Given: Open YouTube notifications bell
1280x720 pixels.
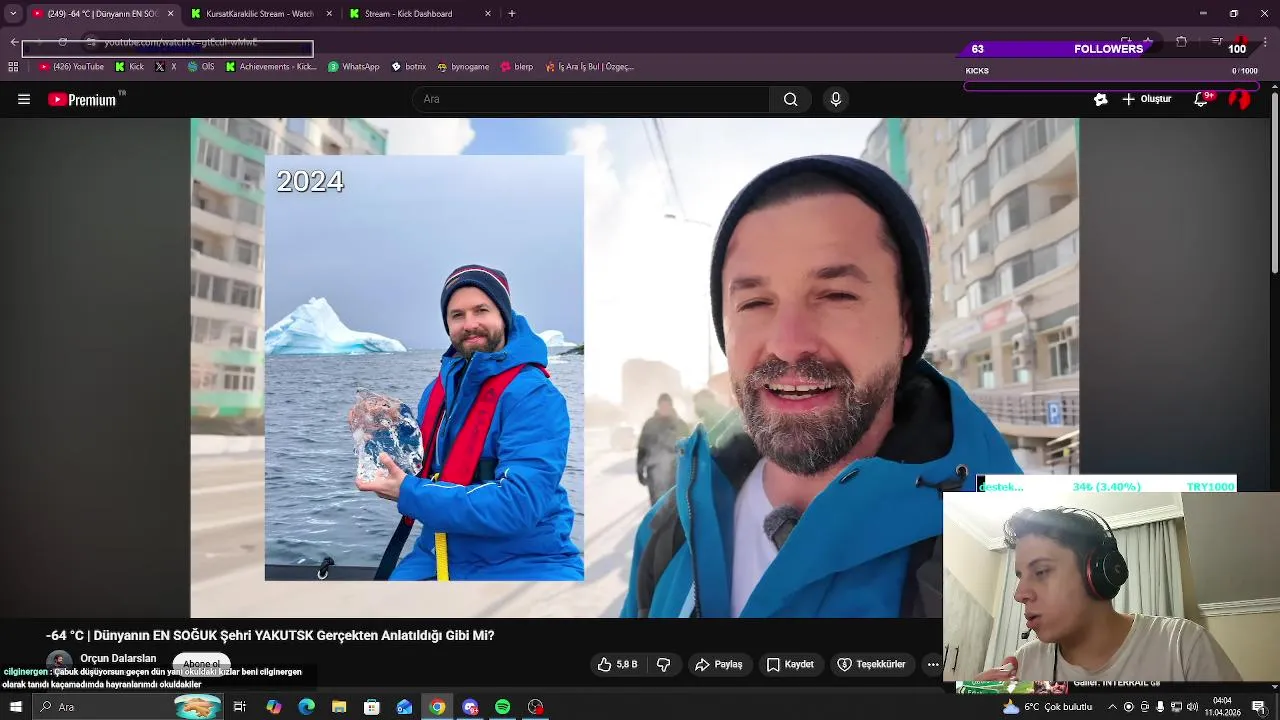Looking at the screenshot, I should [x=1201, y=99].
